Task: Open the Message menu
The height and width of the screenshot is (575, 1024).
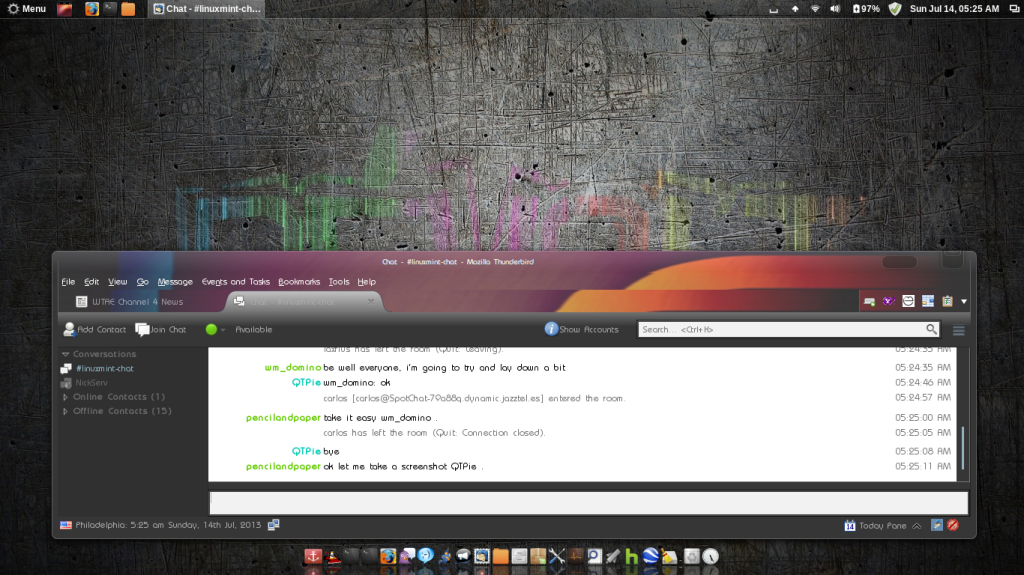Action: pos(175,282)
